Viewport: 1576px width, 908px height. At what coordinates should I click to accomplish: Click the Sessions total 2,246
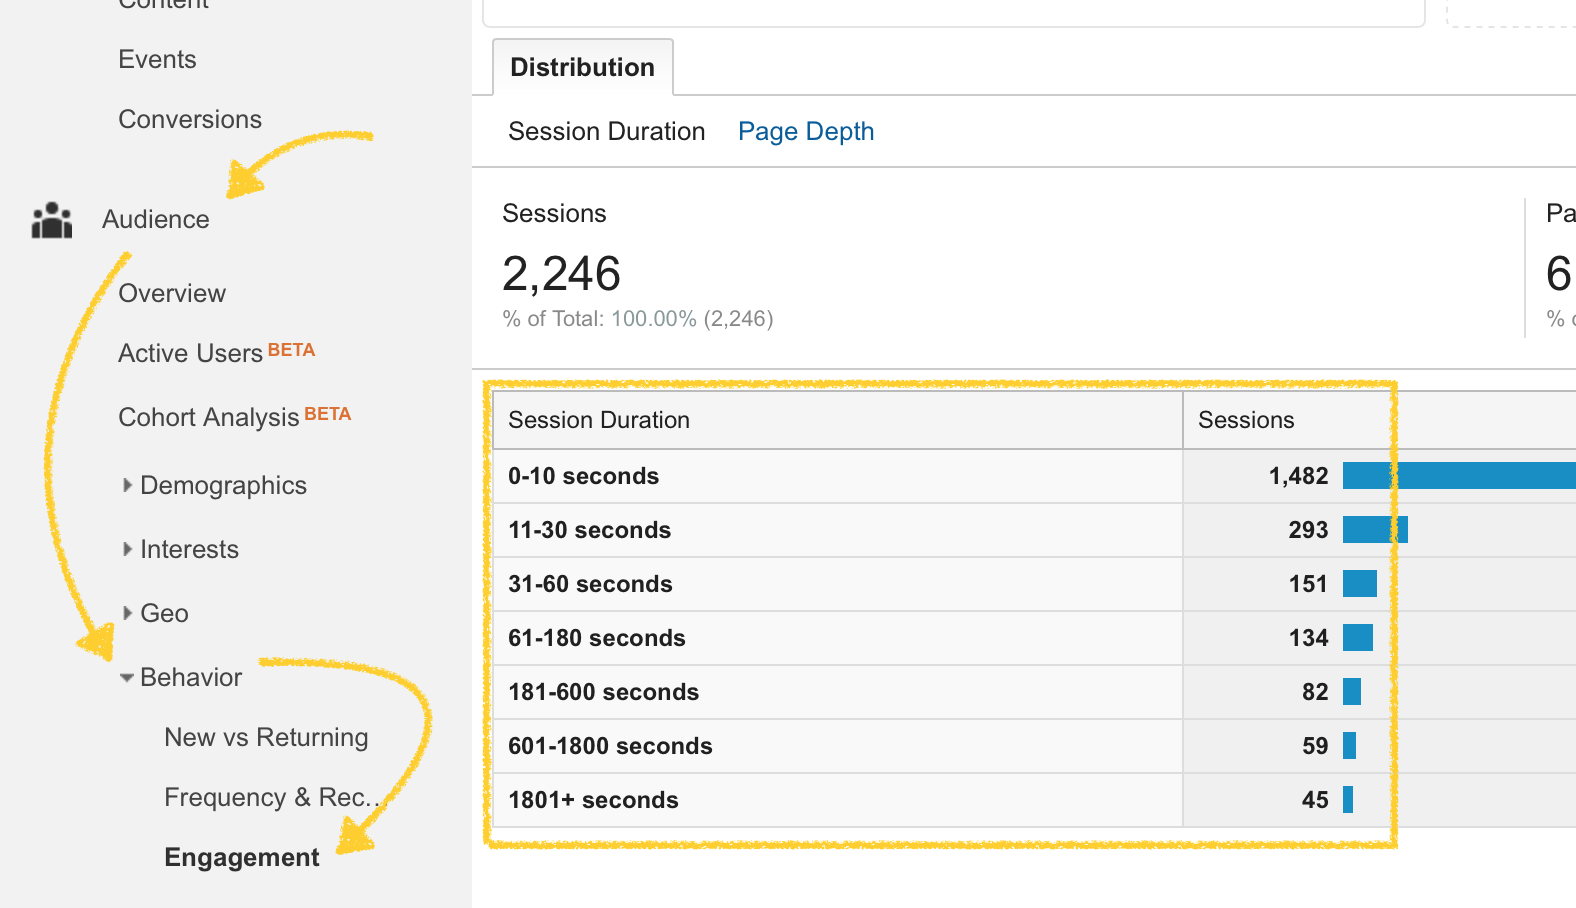click(x=561, y=274)
